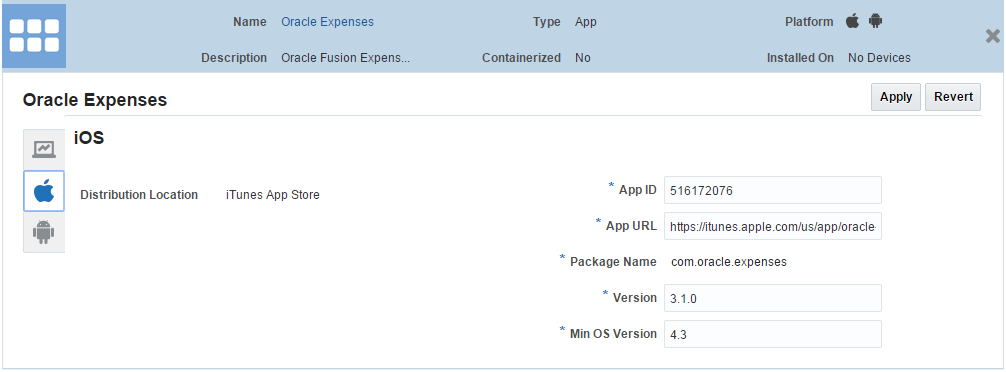Focus the Min OS Version field
The width and height of the screenshot is (1006, 372).
click(772, 334)
